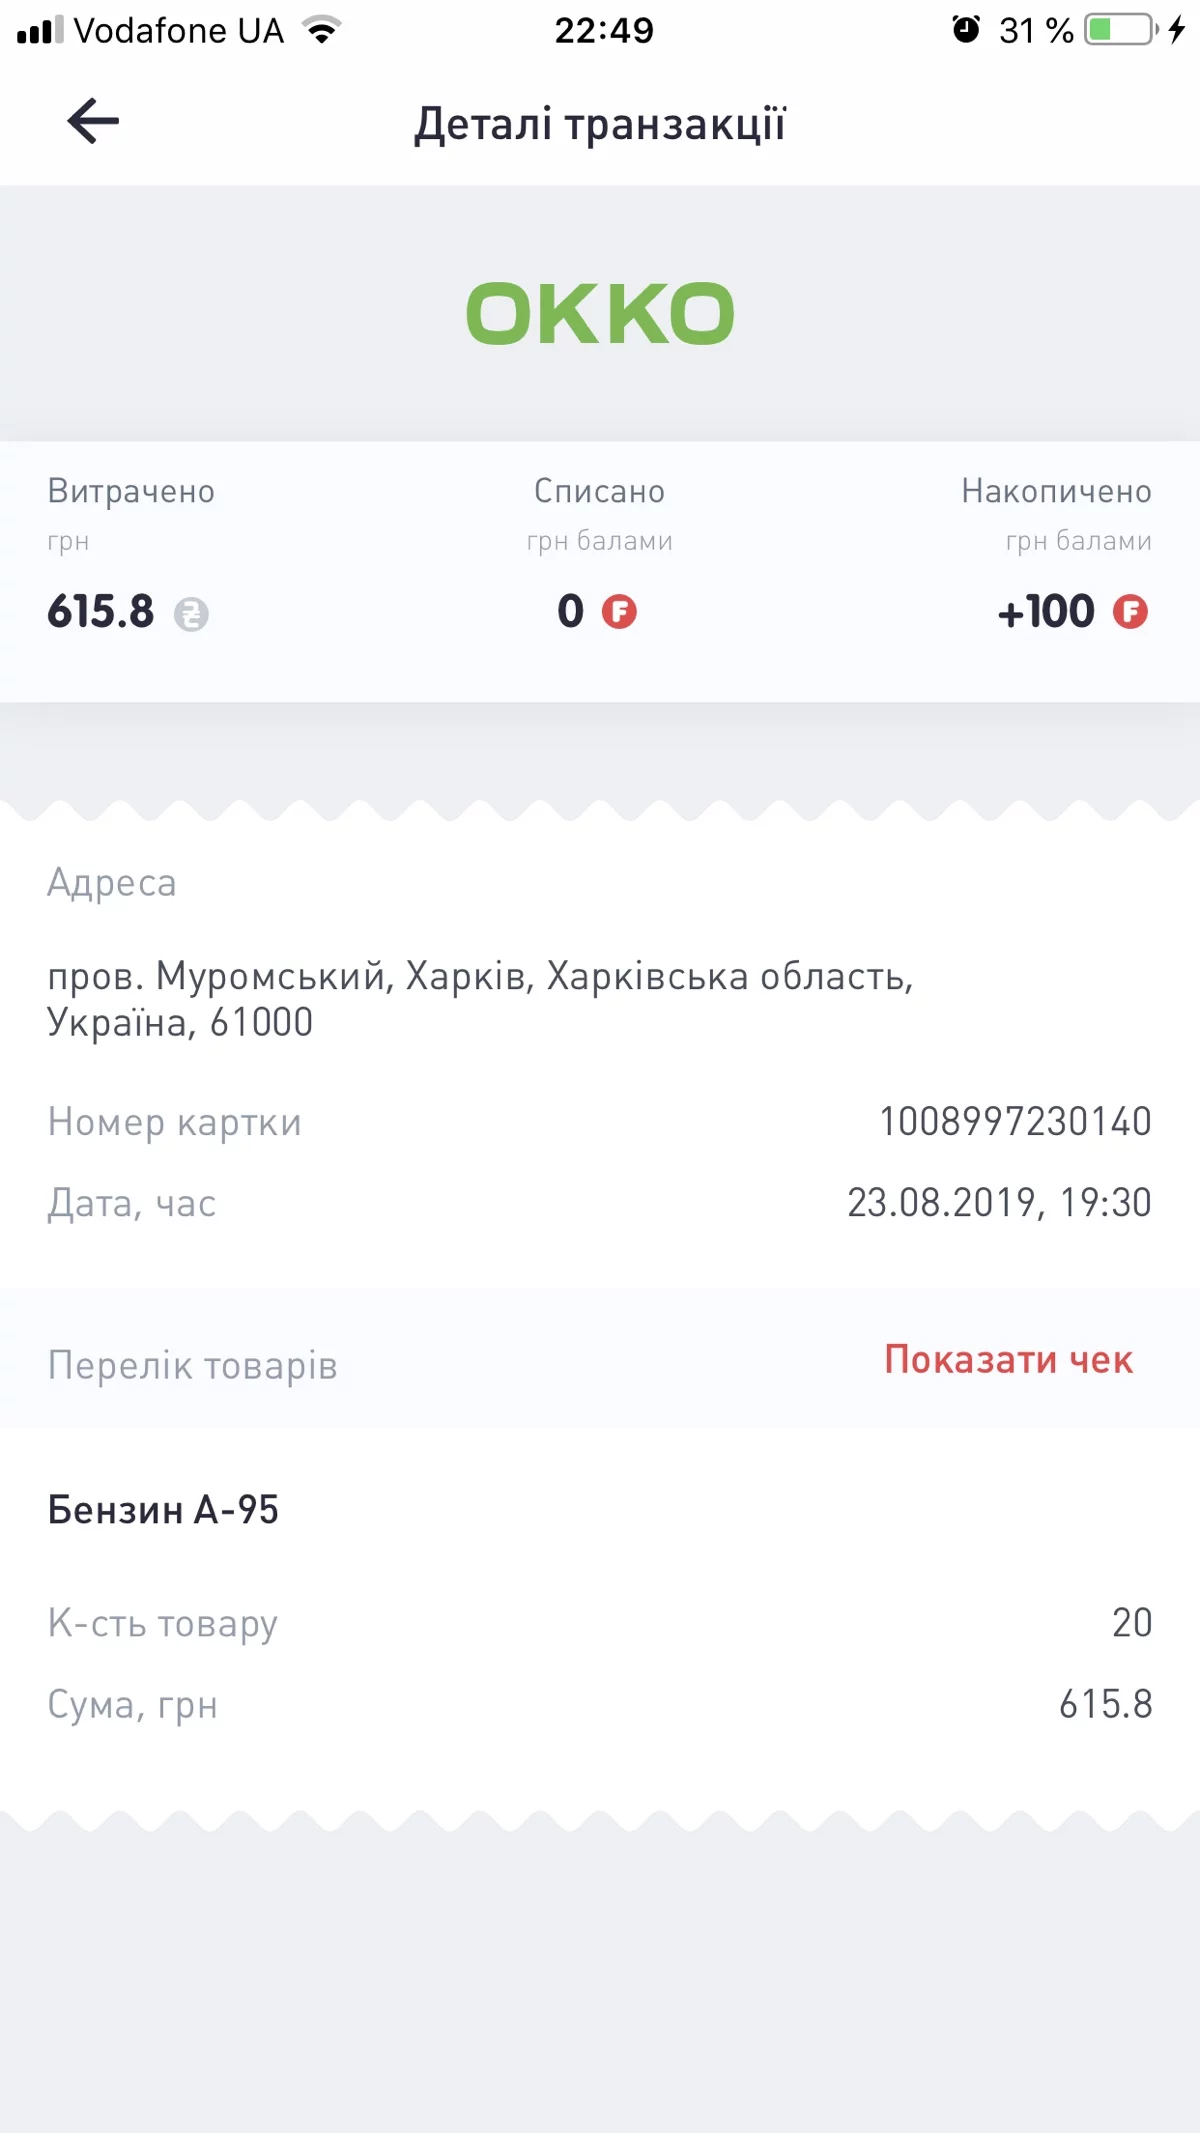The width and height of the screenshot is (1200, 2133).
Task: Select the card number 1008997230140
Action: tap(1015, 1122)
